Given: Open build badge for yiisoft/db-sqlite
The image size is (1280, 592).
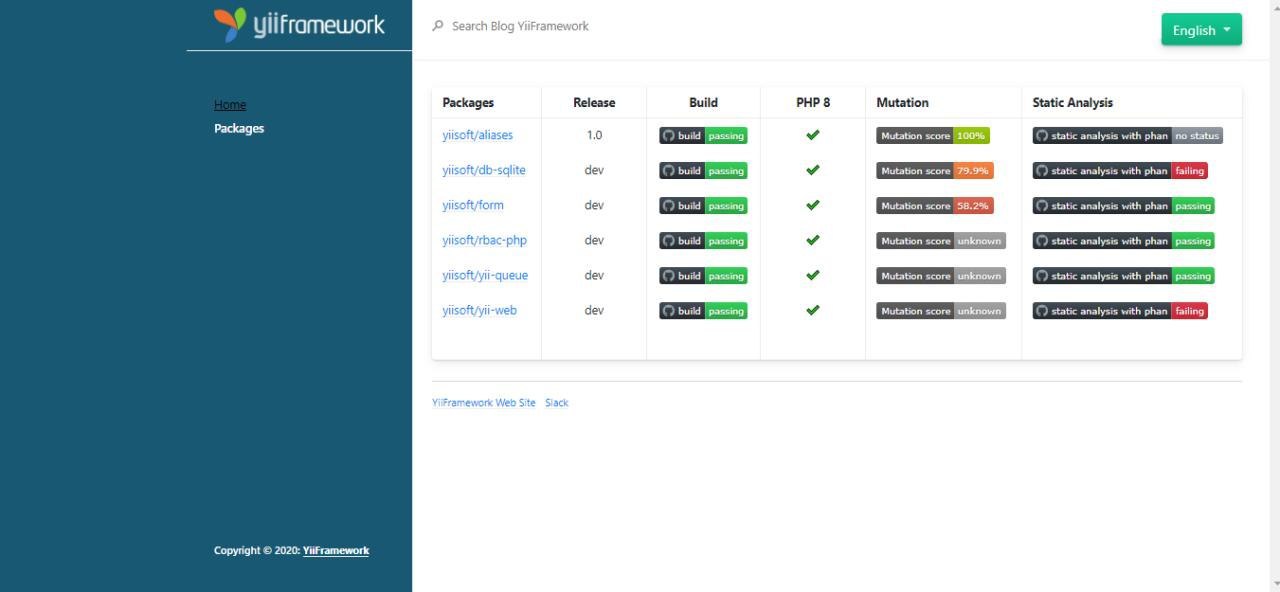Looking at the screenshot, I should pyautogui.click(x=703, y=171).
